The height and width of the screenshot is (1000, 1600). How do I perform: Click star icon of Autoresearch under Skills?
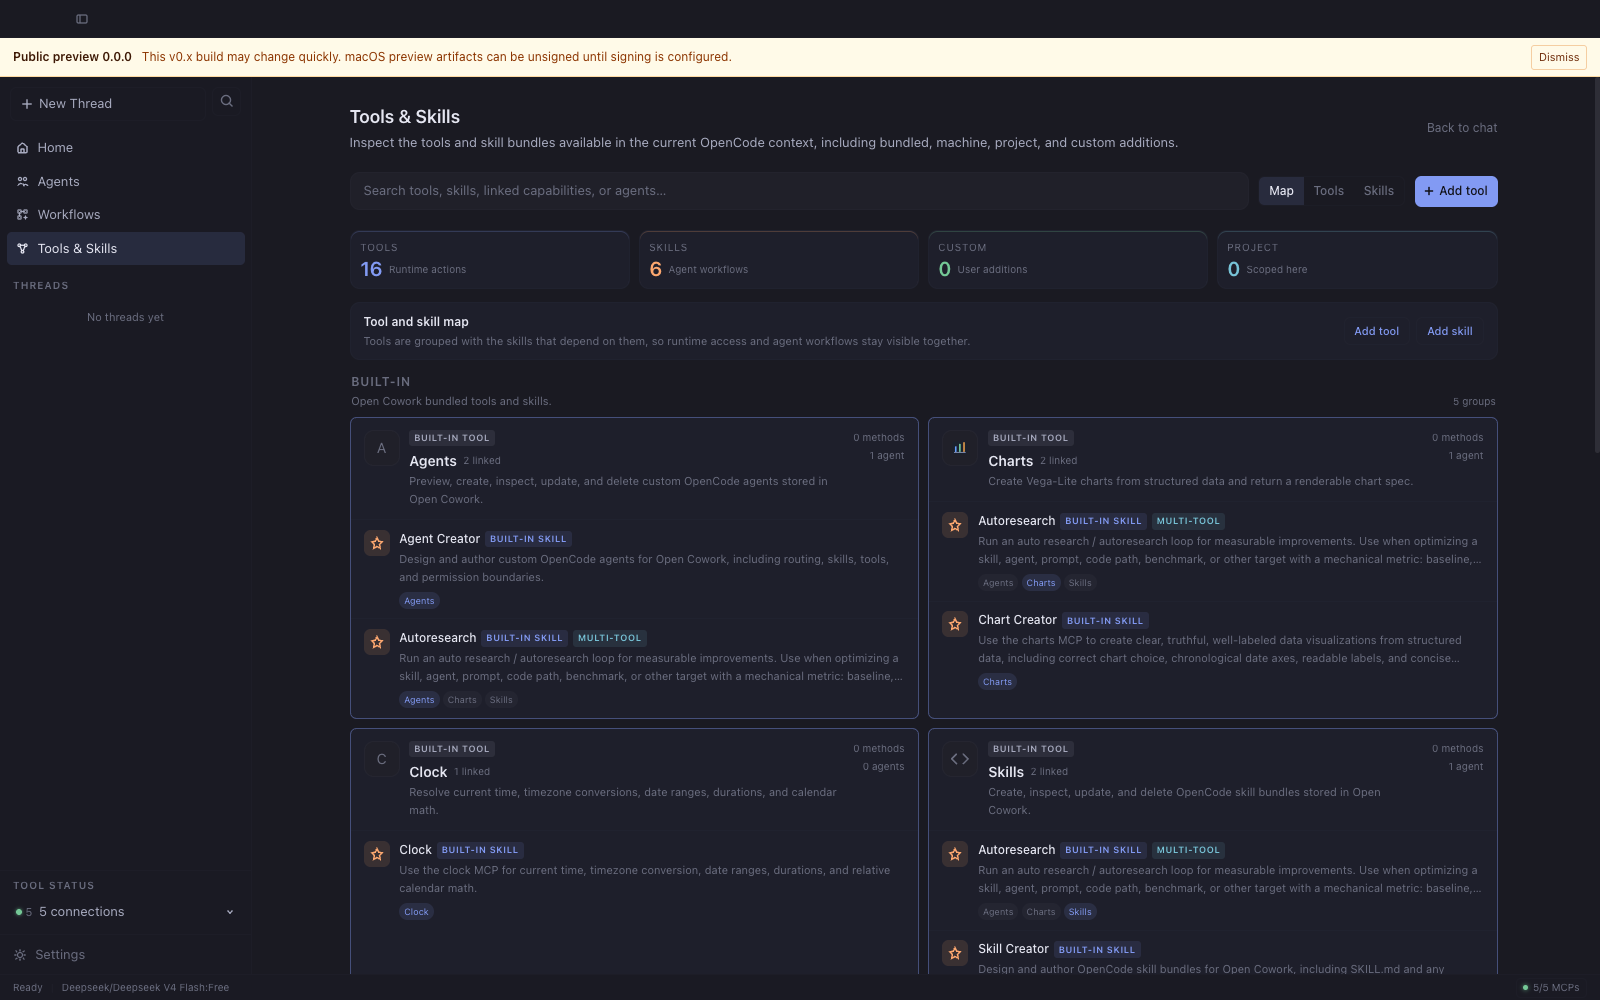pyautogui.click(x=955, y=854)
